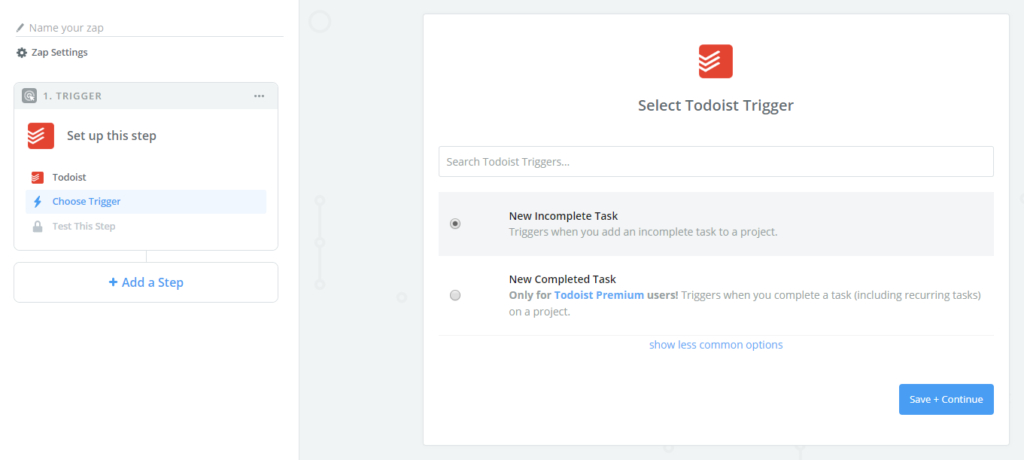The height and width of the screenshot is (460, 1024).
Task: Click the small Todoist icon in step list
Action: [x=37, y=177]
